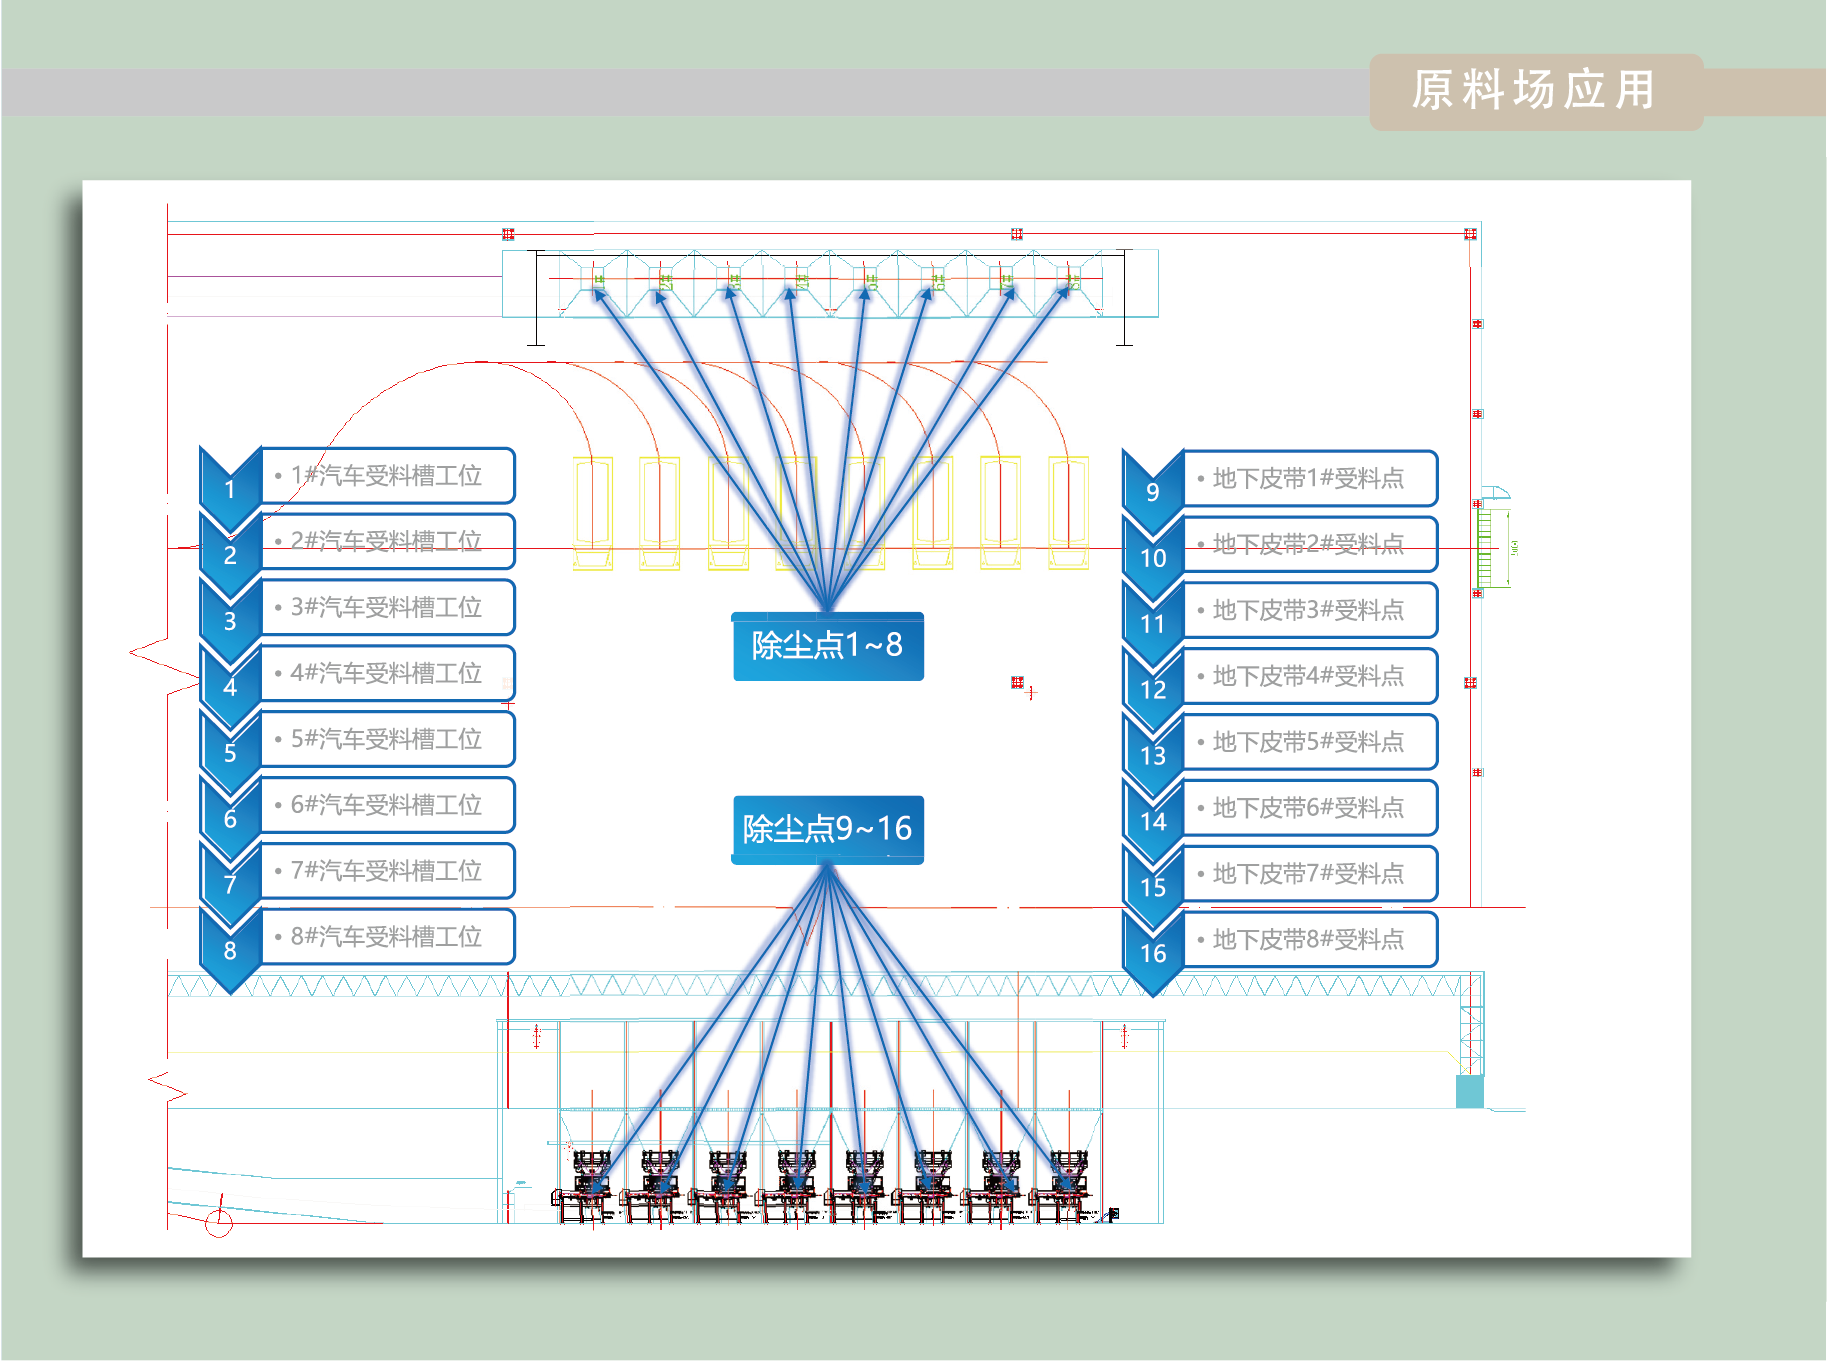
Task: Click the number 8 chevron badge
Action: (x=230, y=950)
